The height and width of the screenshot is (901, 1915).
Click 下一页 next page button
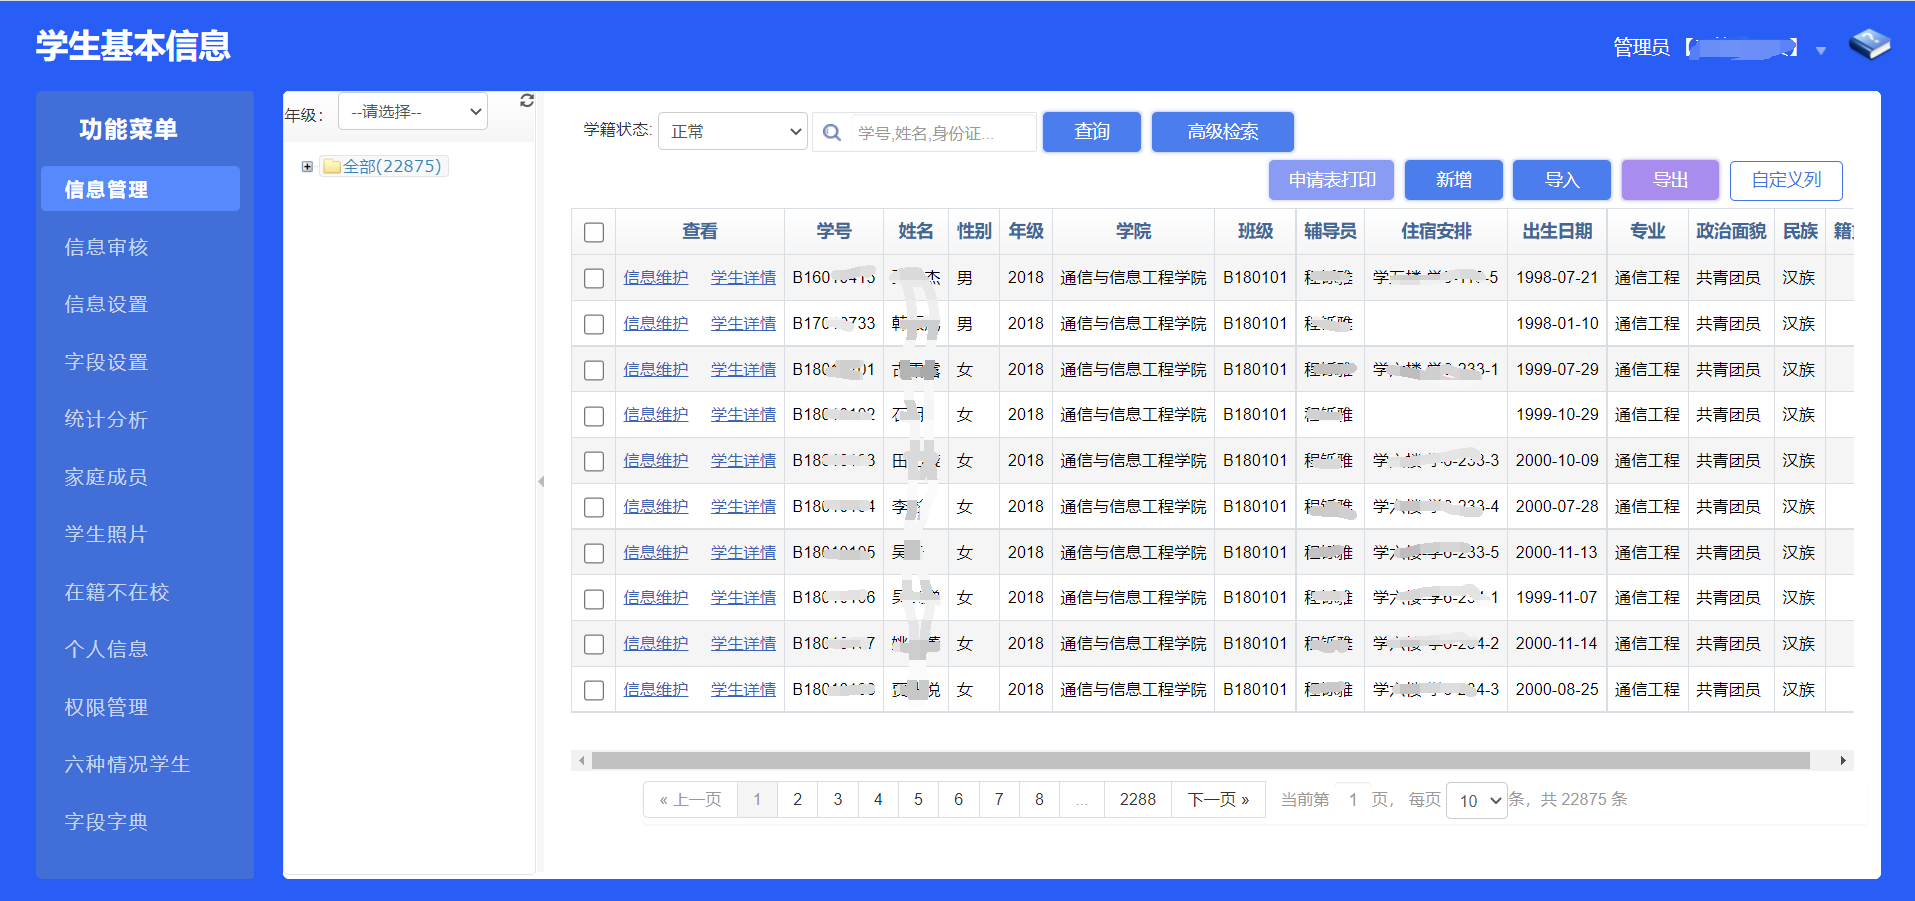coord(1218,800)
